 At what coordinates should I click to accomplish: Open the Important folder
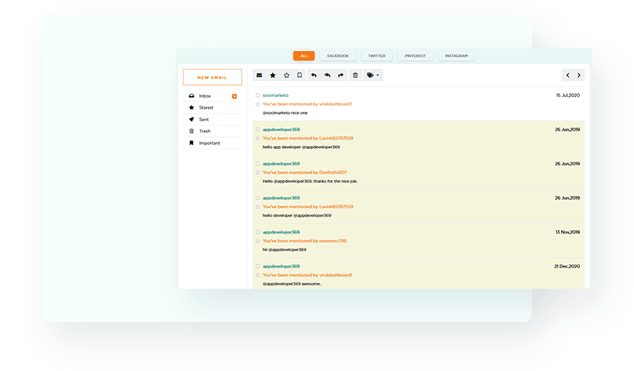(213, 143)
